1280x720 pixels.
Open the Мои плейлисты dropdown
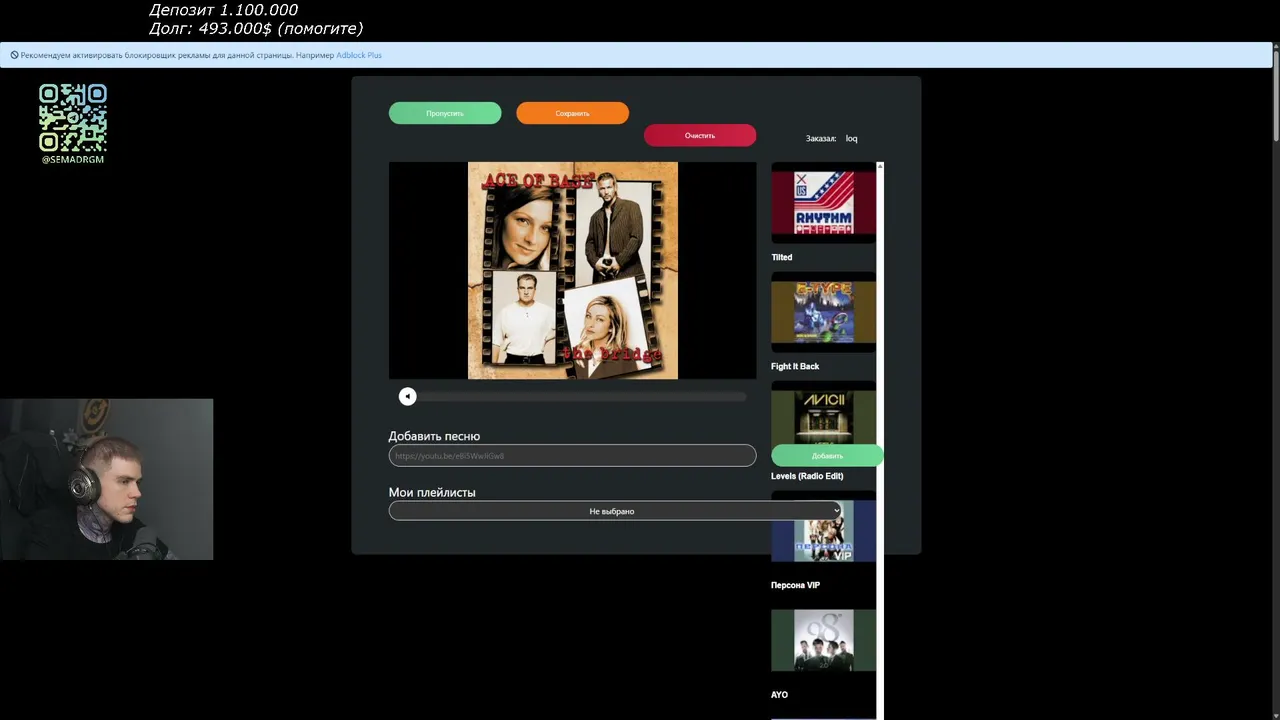click(x=616, y=511)
